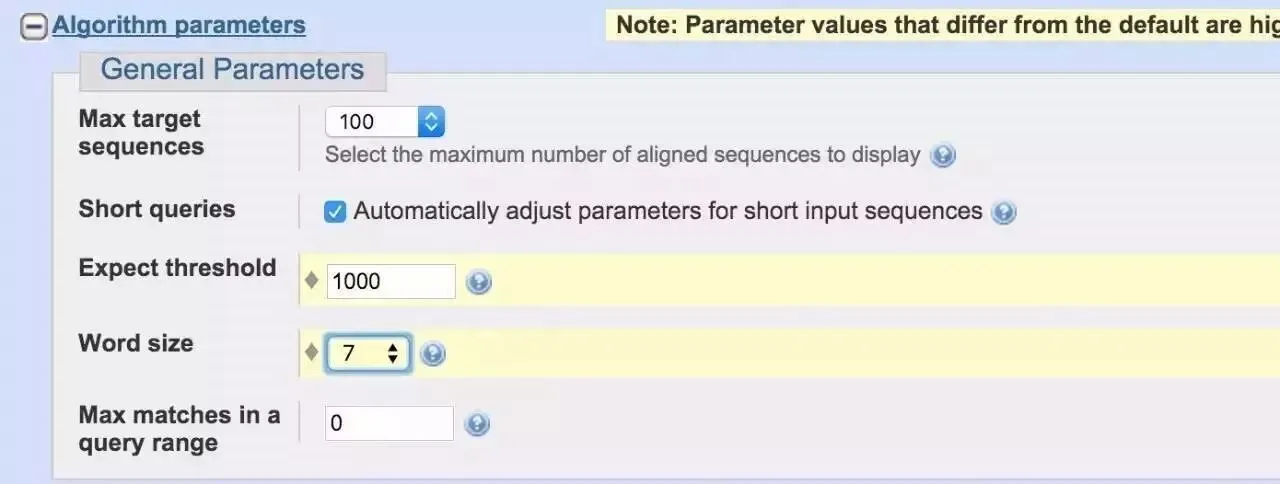
Task: Click the Word size label
Action: click(x=136, y=343)
